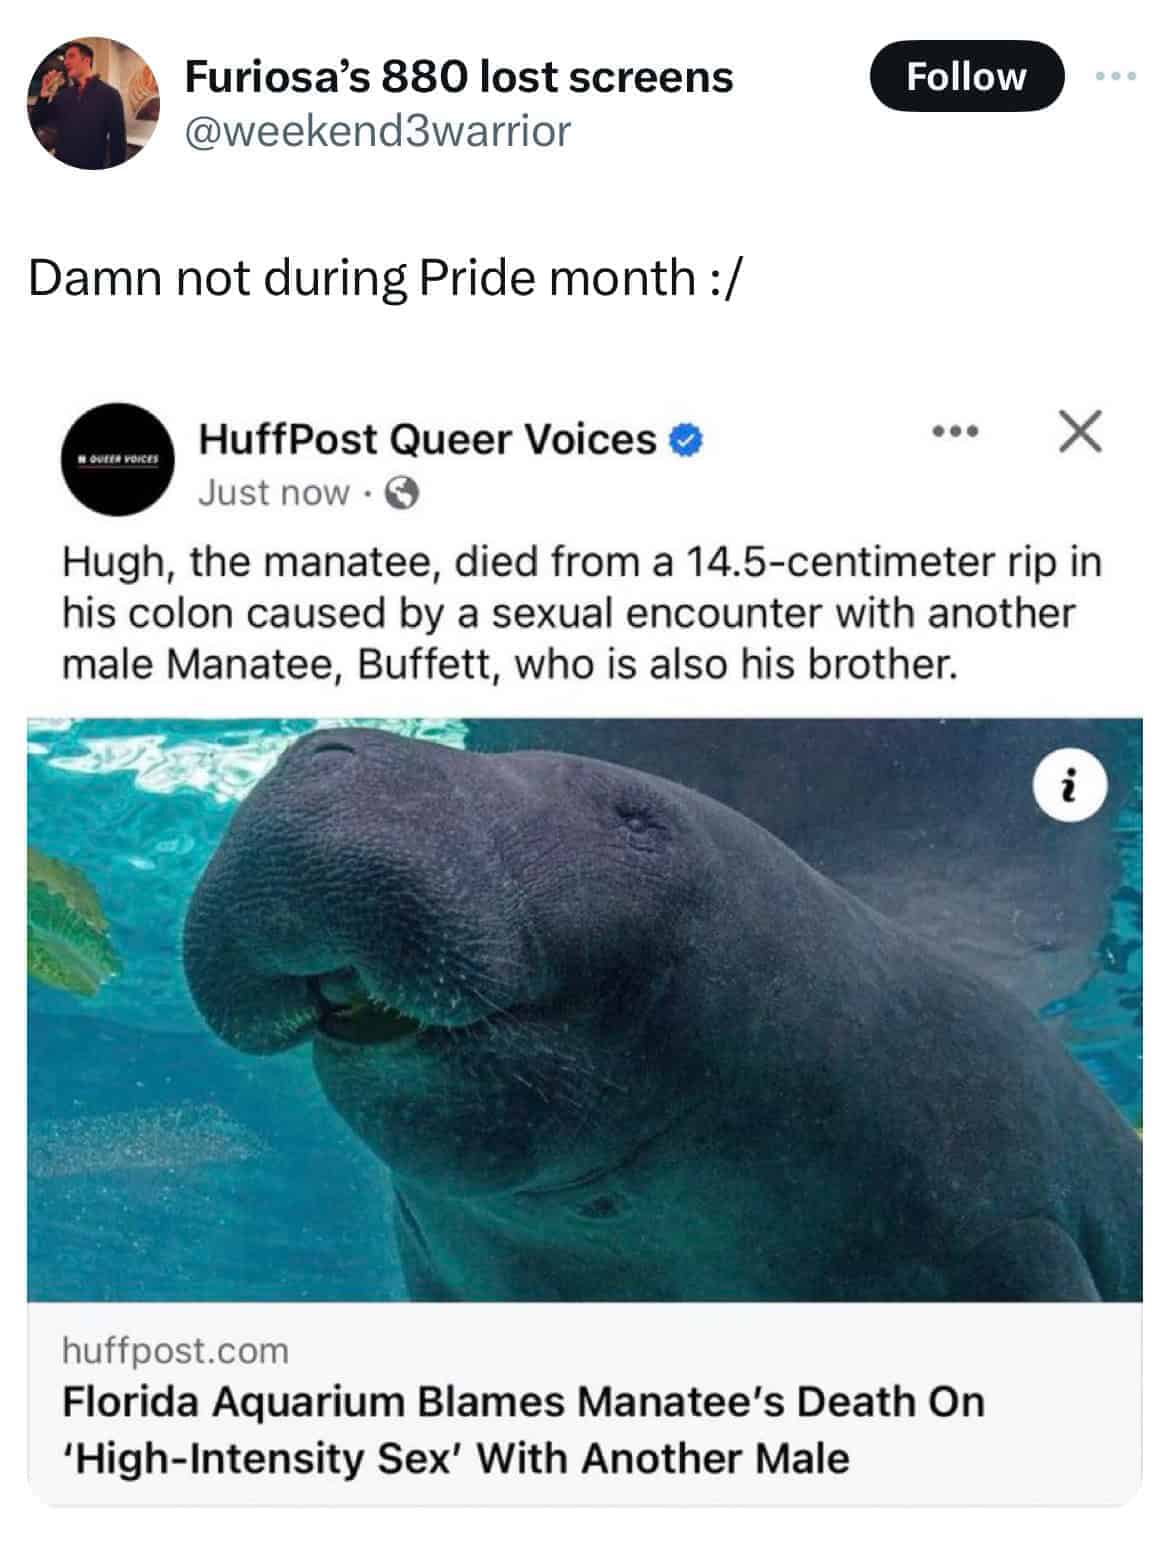Open the Florida Aquarium Blames Manatee's Death headline

[x=523, y=1430]
